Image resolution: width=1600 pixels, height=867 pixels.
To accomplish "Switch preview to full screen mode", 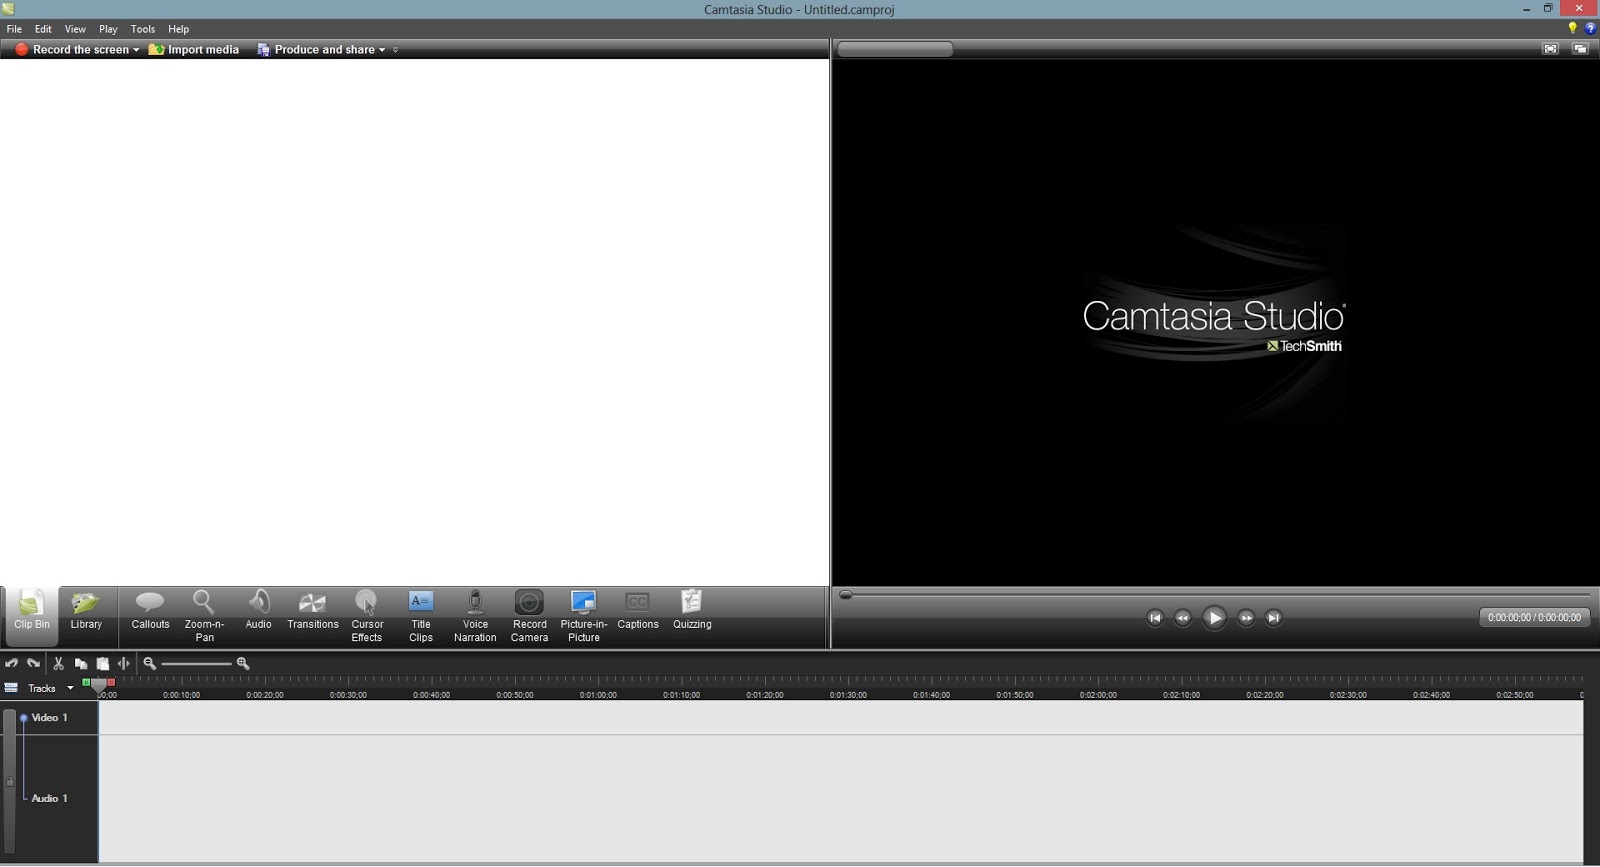I will (1550, 49).
